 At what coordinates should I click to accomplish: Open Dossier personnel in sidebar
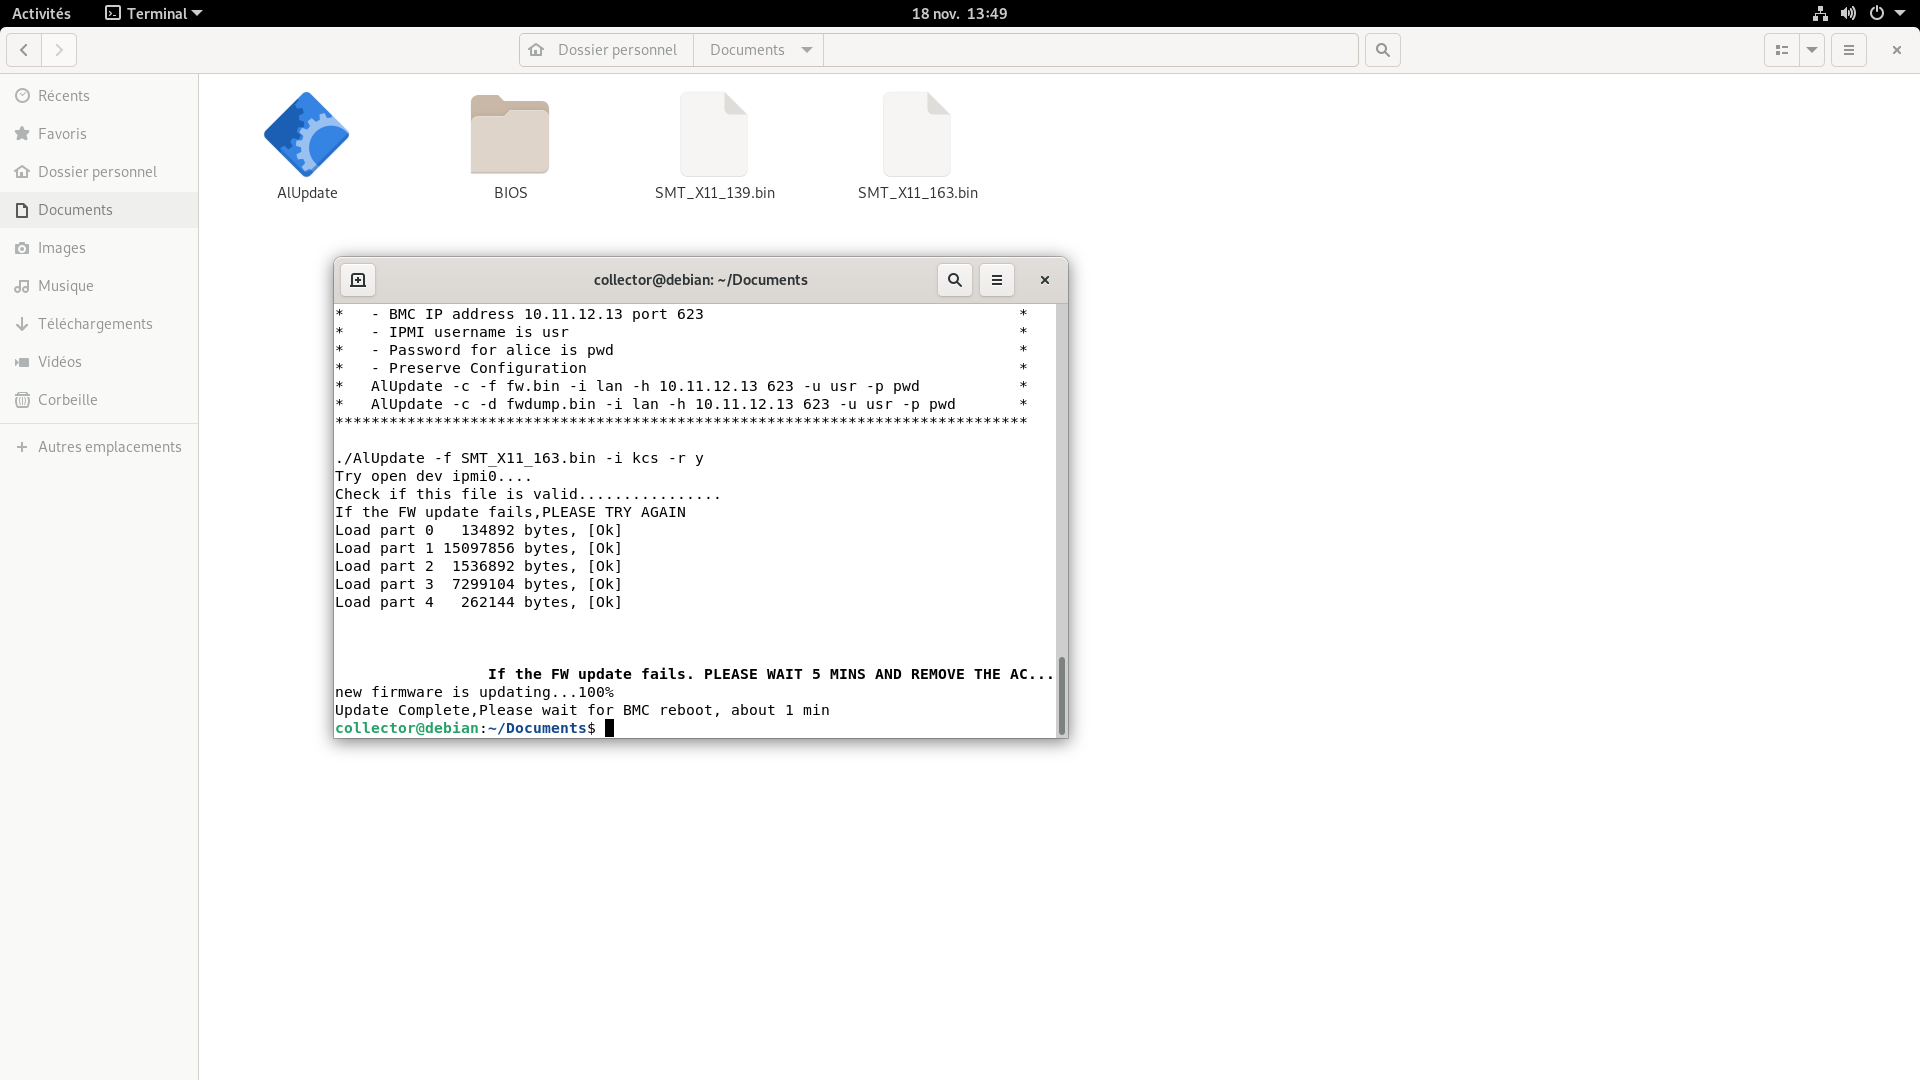(99, 172)
